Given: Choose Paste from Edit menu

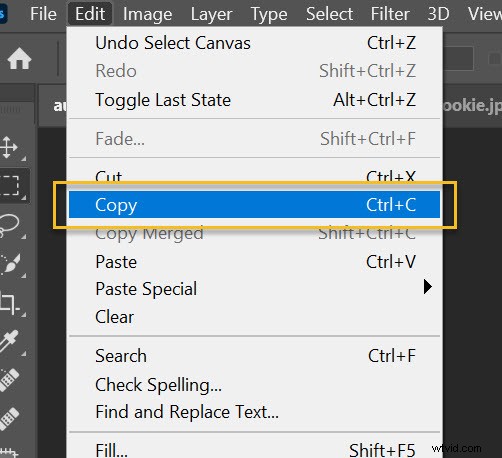Looking at the screenshot, I should coord(255,262).
